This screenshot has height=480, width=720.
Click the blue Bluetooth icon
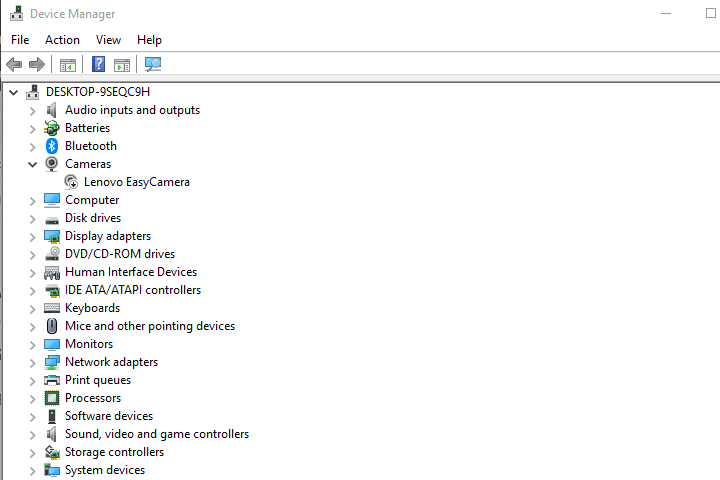(51, 146)
